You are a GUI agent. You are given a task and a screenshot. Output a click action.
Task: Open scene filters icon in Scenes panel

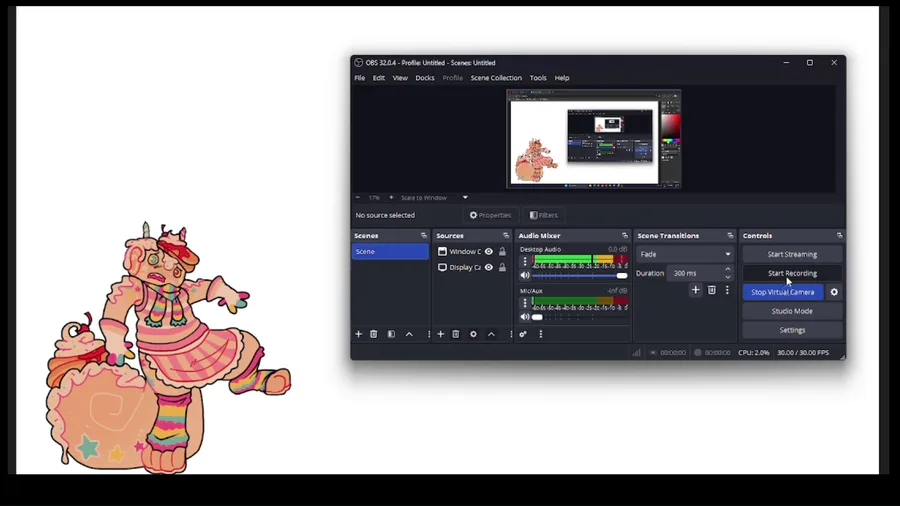coord(391,334)
